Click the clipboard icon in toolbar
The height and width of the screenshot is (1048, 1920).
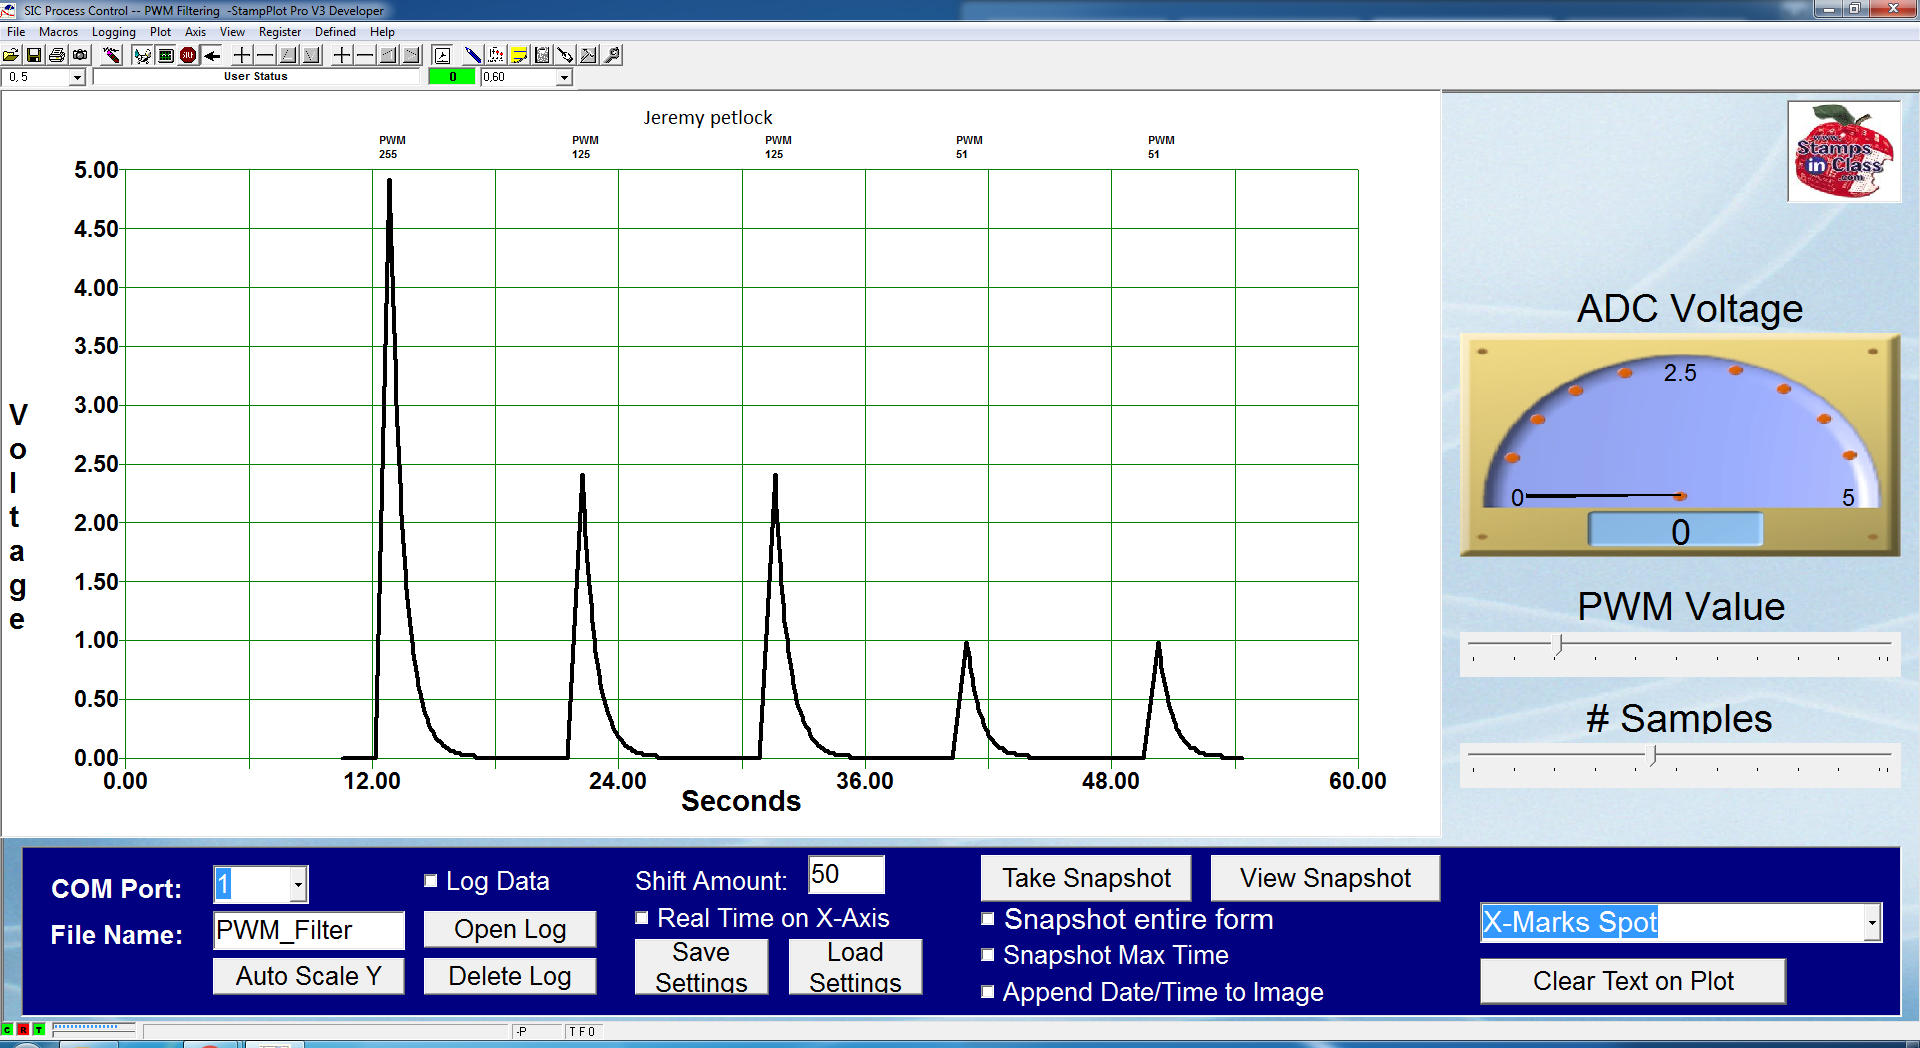[542, 55]
